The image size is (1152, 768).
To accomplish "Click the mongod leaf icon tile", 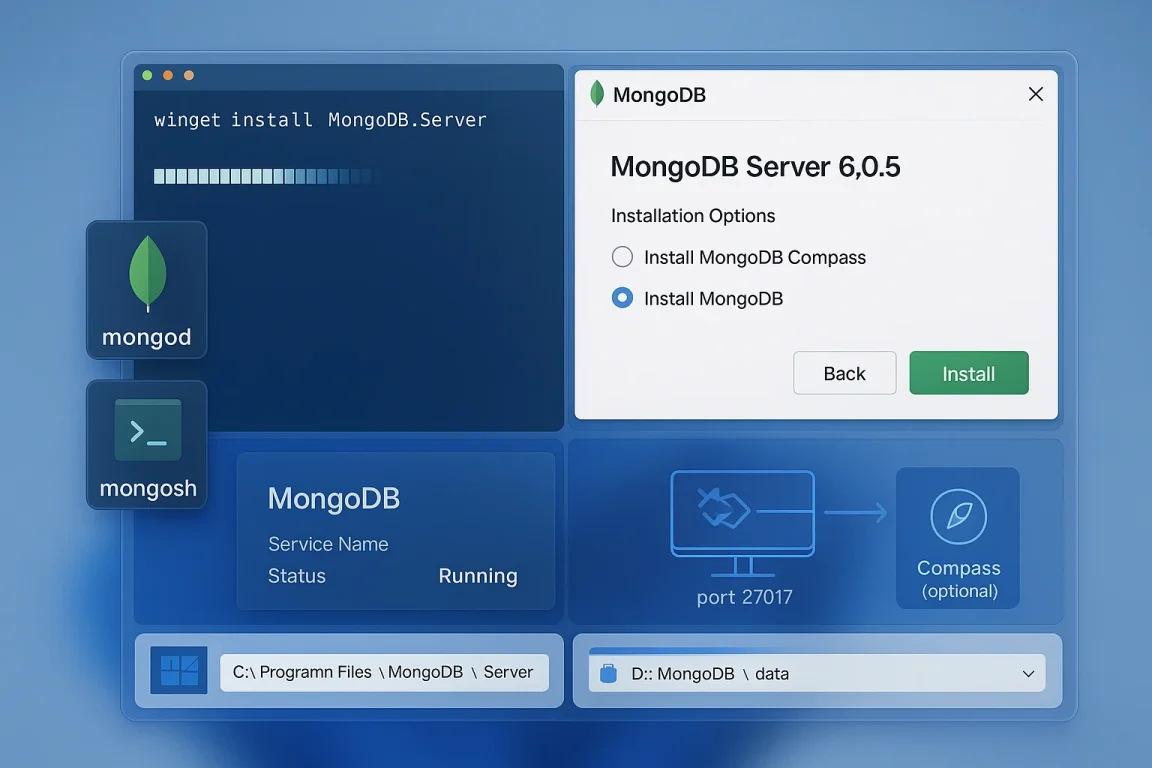I will [x=147, y=290].
